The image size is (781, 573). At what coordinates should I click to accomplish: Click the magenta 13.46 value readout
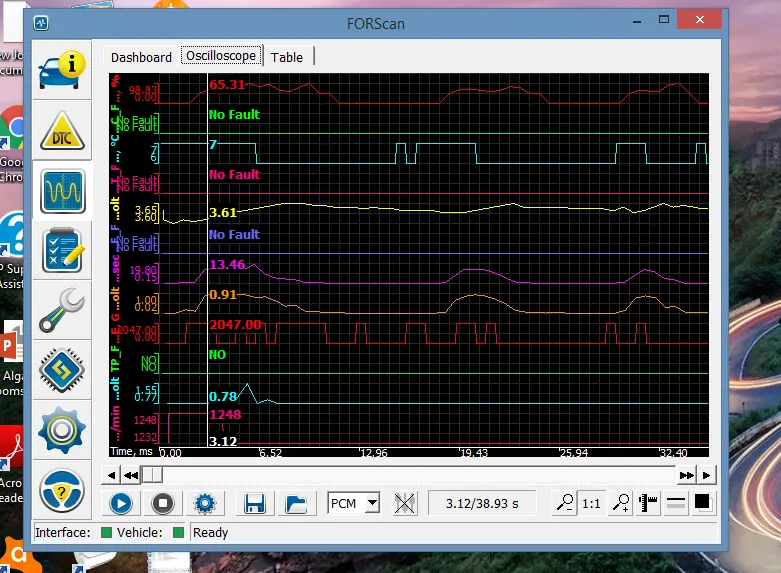(227, 265)
